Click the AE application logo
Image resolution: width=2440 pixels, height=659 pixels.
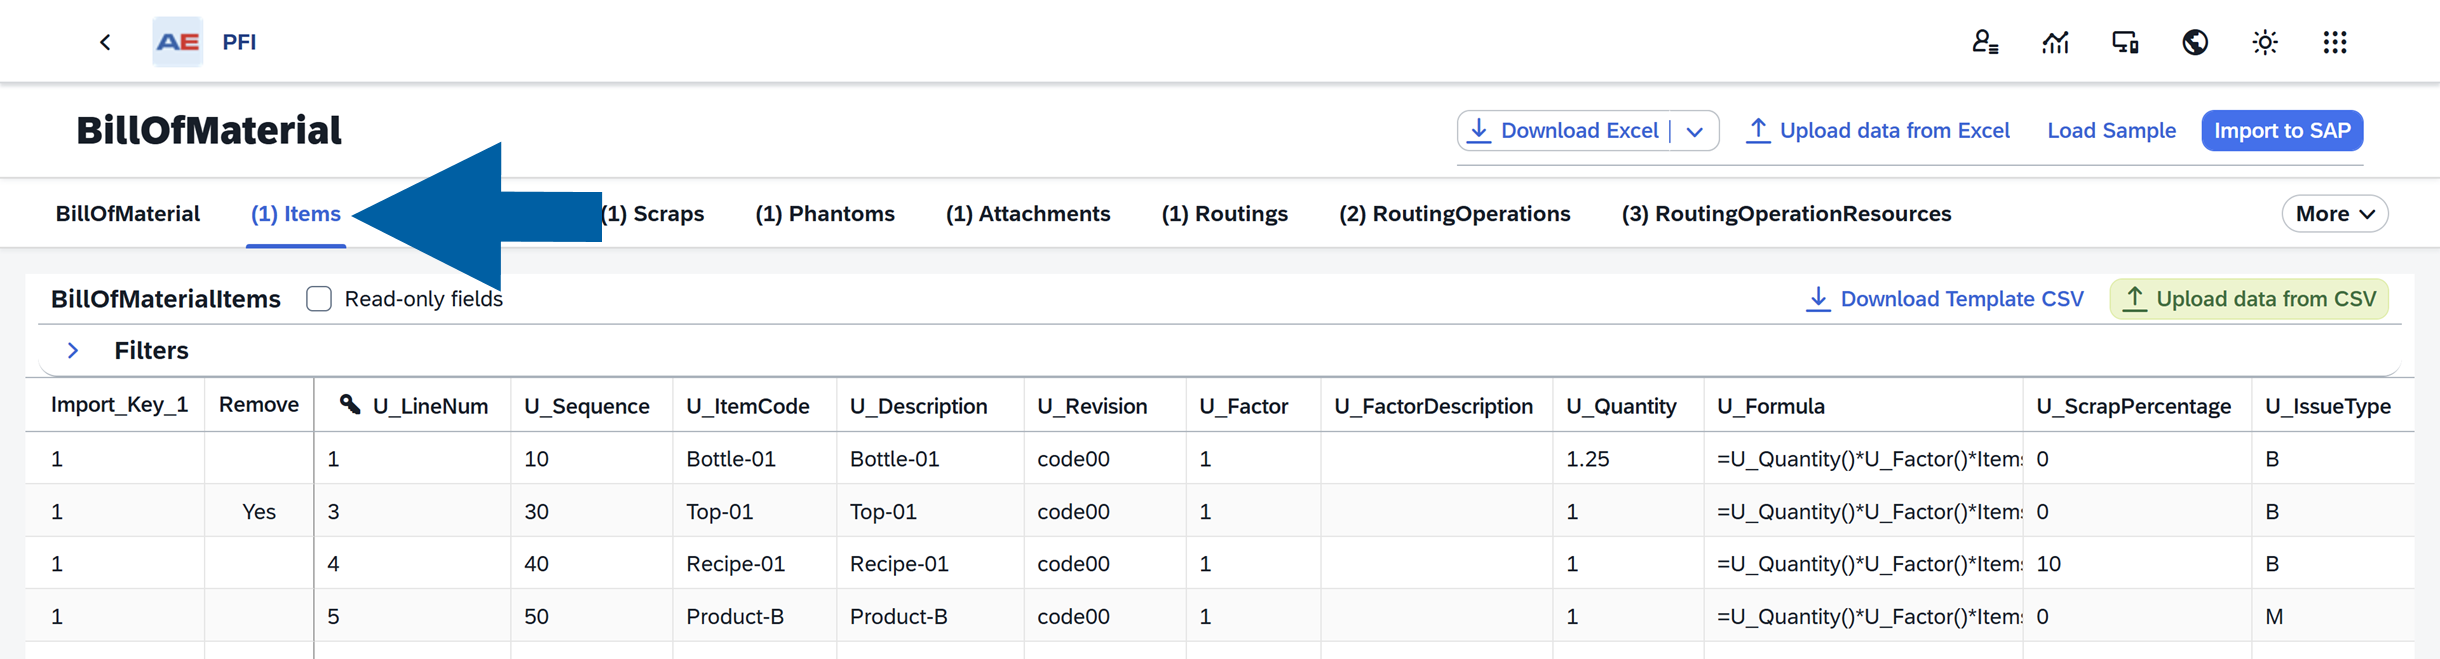coord(178,42)
